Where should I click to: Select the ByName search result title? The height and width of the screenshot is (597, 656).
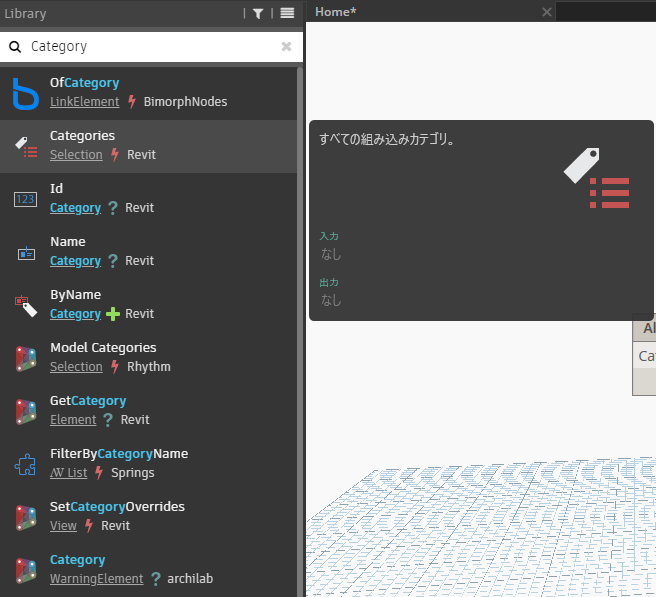click(75, 295)
